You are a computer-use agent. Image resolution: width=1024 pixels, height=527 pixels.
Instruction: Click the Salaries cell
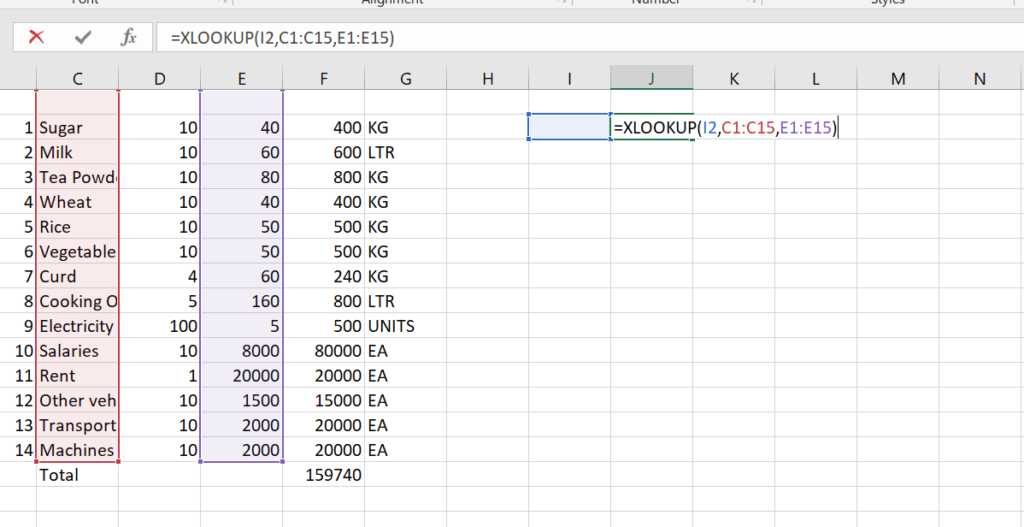click(x=78, y=351)
